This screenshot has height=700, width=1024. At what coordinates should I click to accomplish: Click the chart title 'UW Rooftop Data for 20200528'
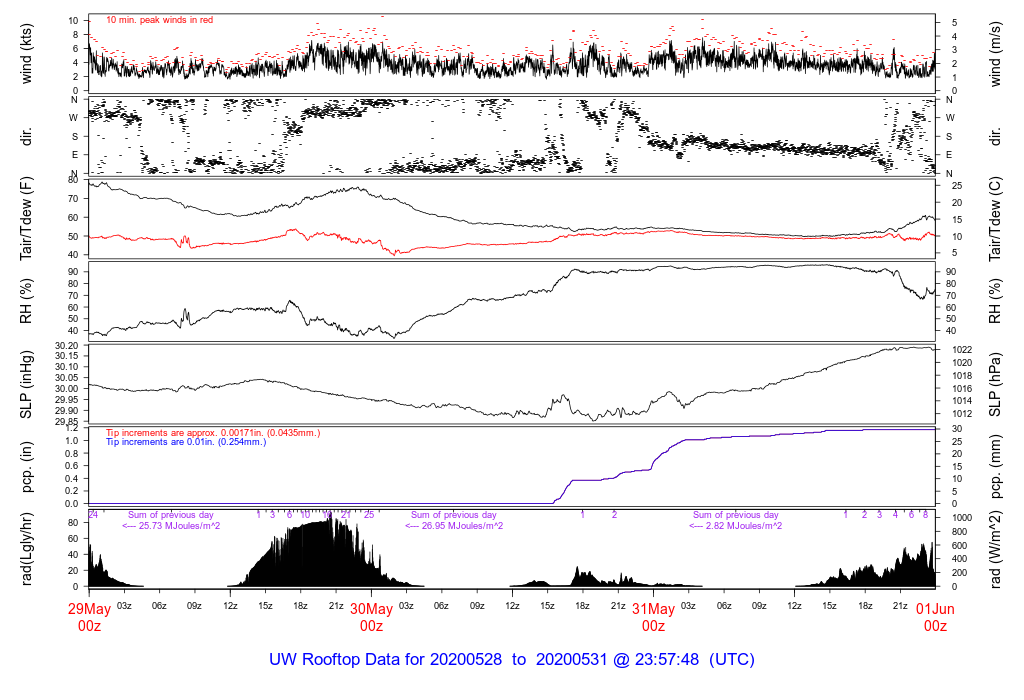[385, 659]
